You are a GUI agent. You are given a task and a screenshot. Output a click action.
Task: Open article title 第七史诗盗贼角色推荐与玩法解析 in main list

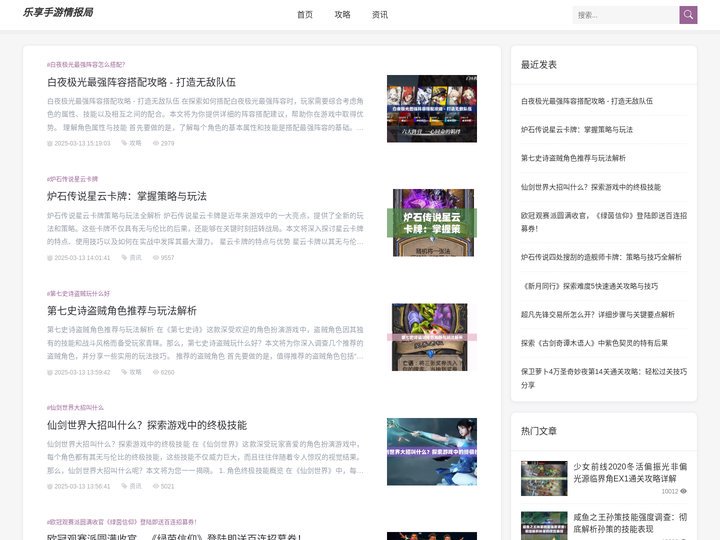[122, 311]
